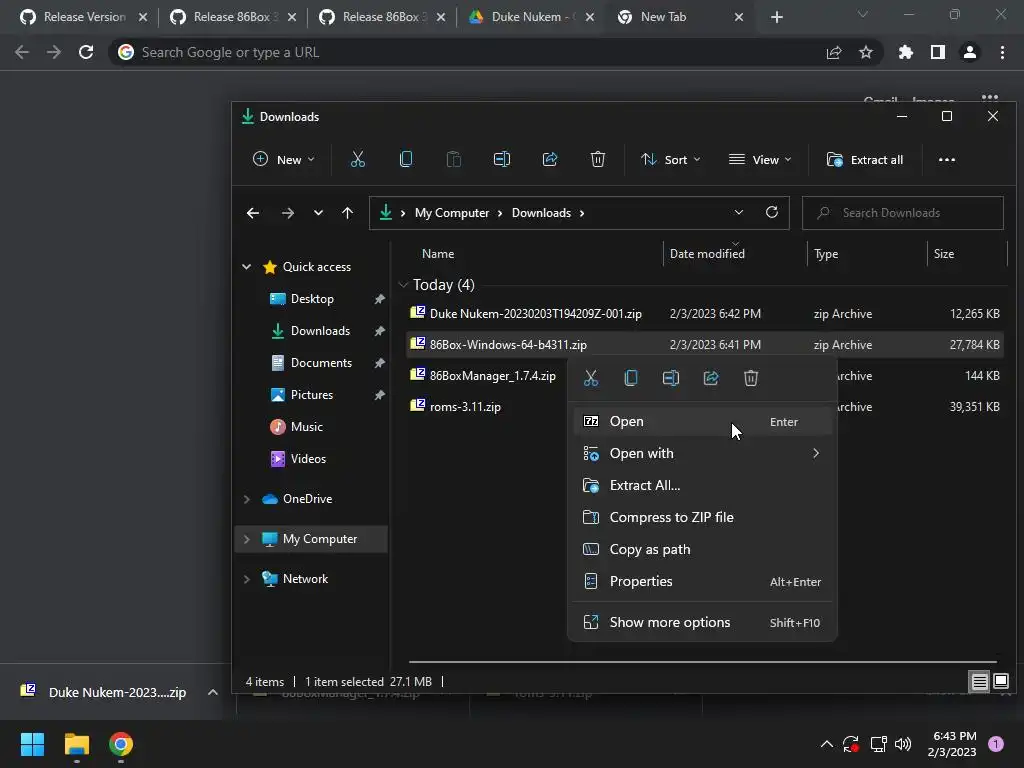Switch to large thumbnails view icon in status bar
This screenshot has height=768, width=1024.
[x=1000, y=682]
